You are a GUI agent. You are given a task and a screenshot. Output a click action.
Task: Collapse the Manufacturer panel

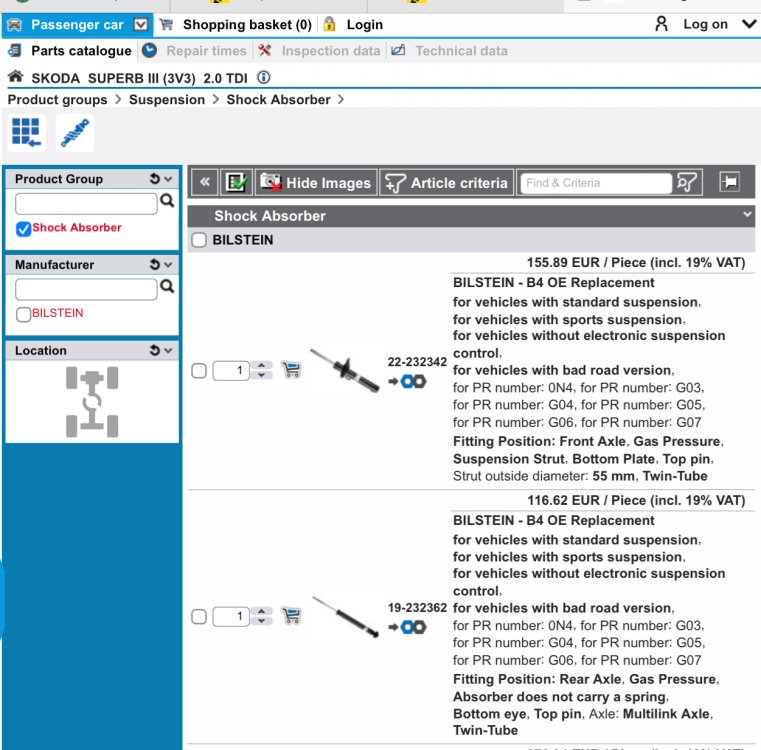(168, 265)
